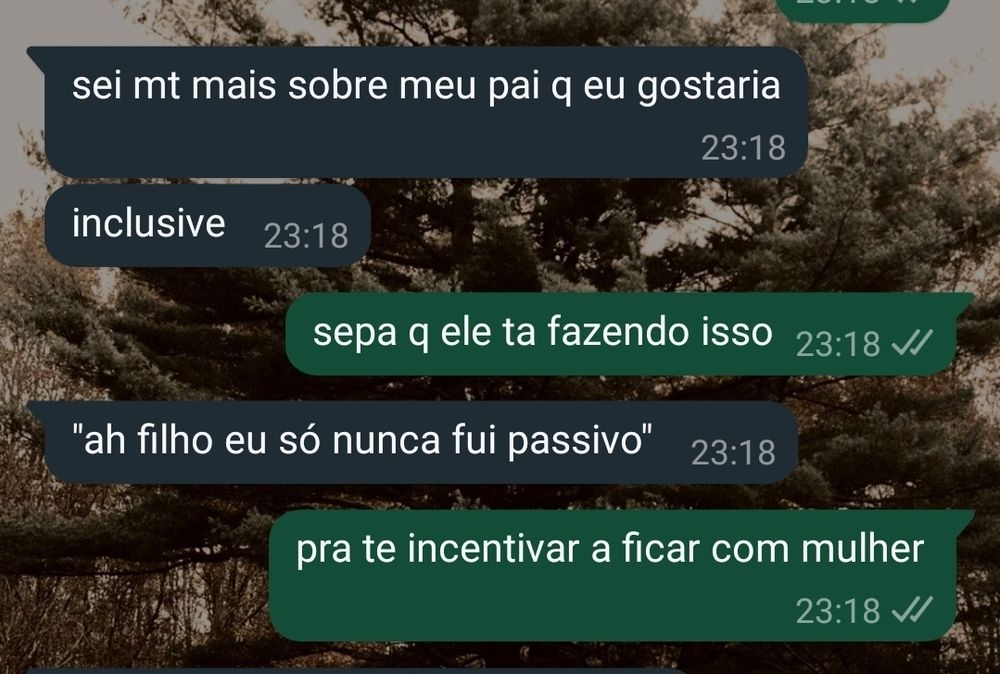Tap the 23:18 timestamp of 'sei mt mais' message
This screenshot has width=1000, height=674.
pyautogui.click(x=743, y=148)
